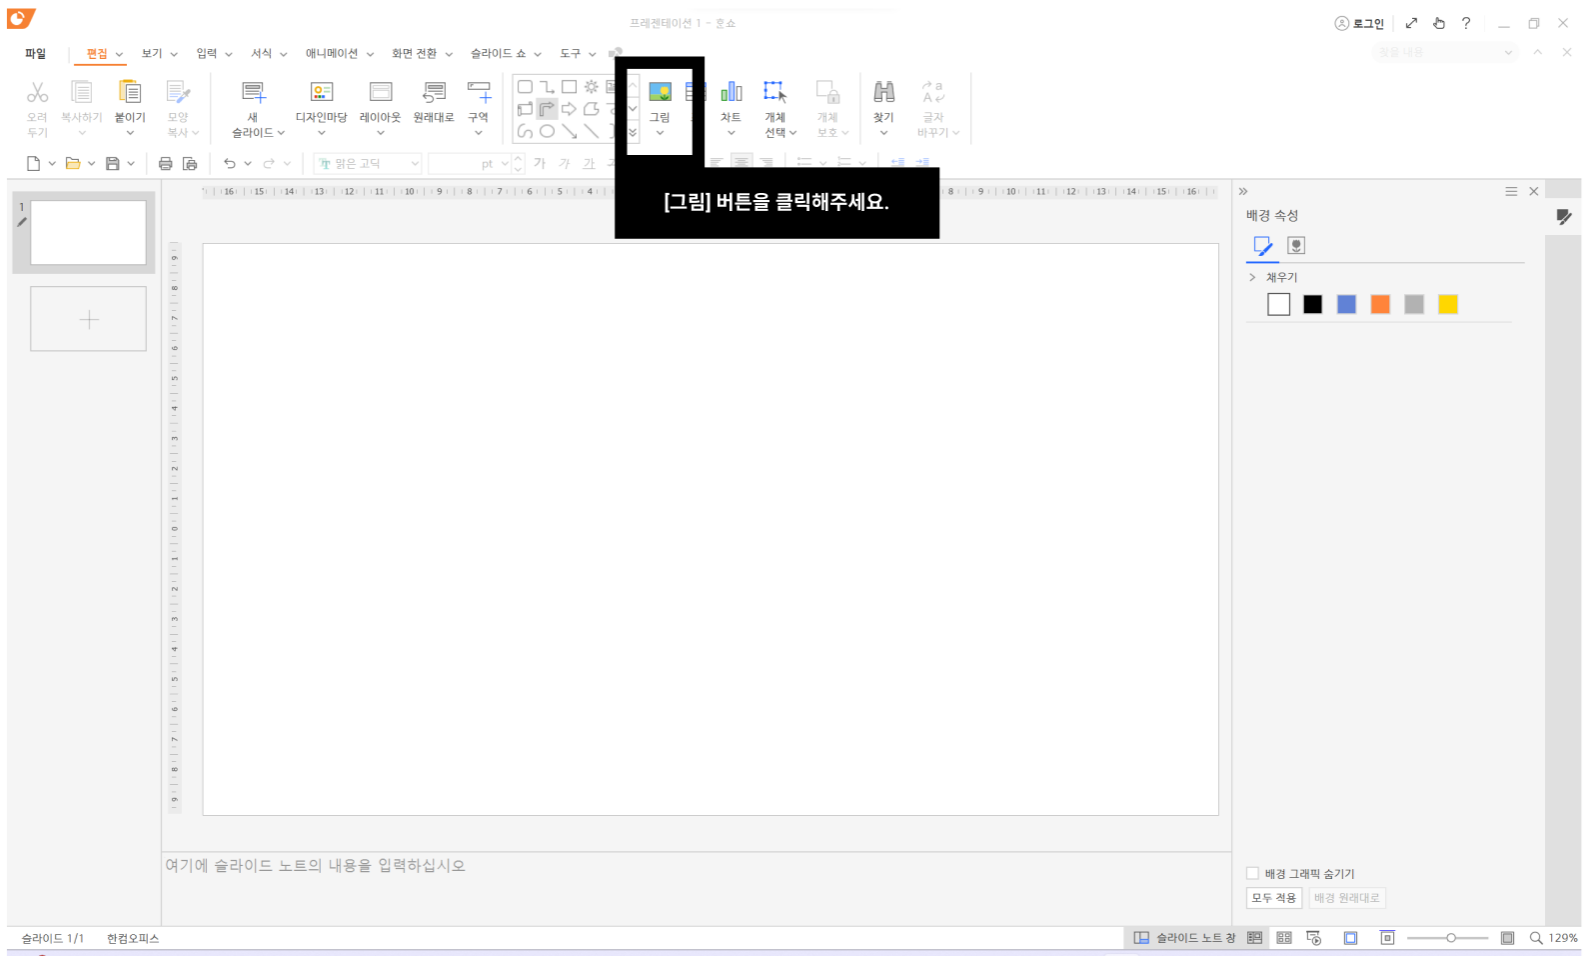Toggle center alignment button

(741, 163)
